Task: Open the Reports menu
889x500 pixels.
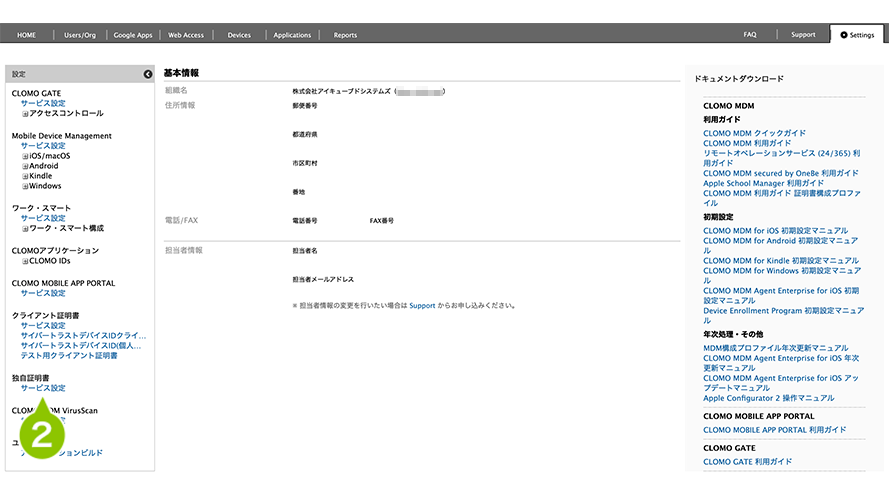Action: point(345,35)
